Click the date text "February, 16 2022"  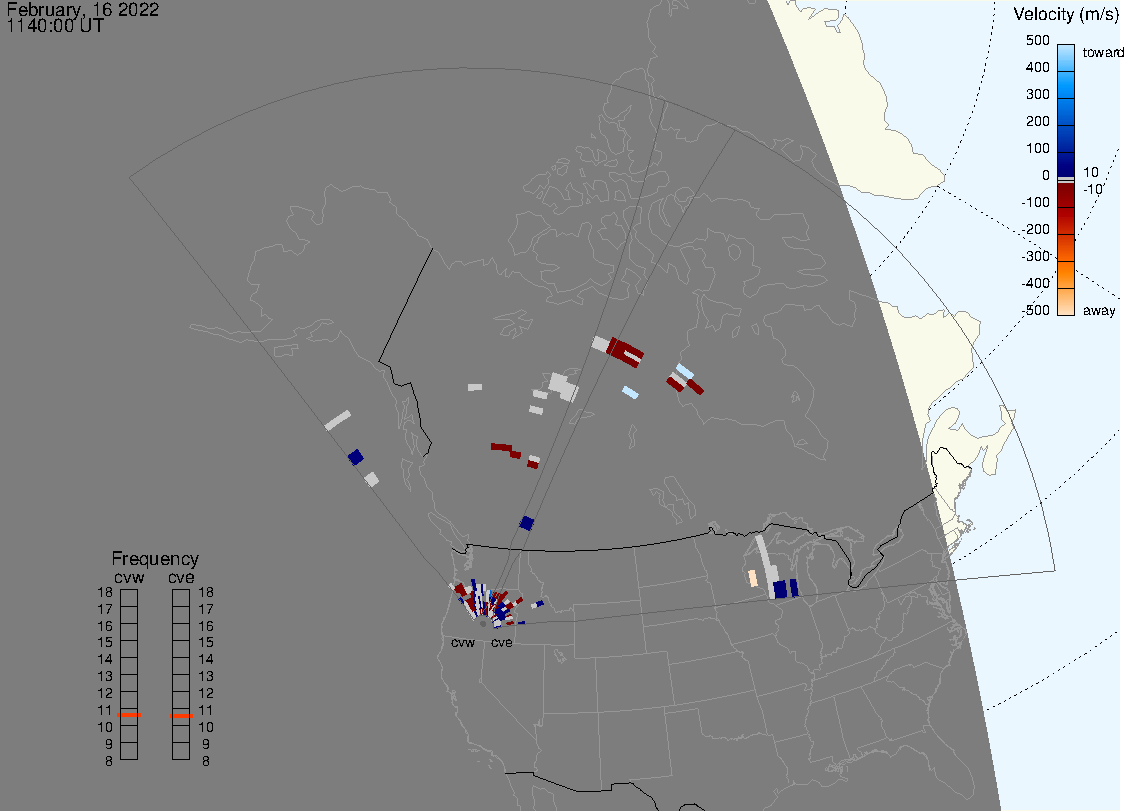pos(82,9)
